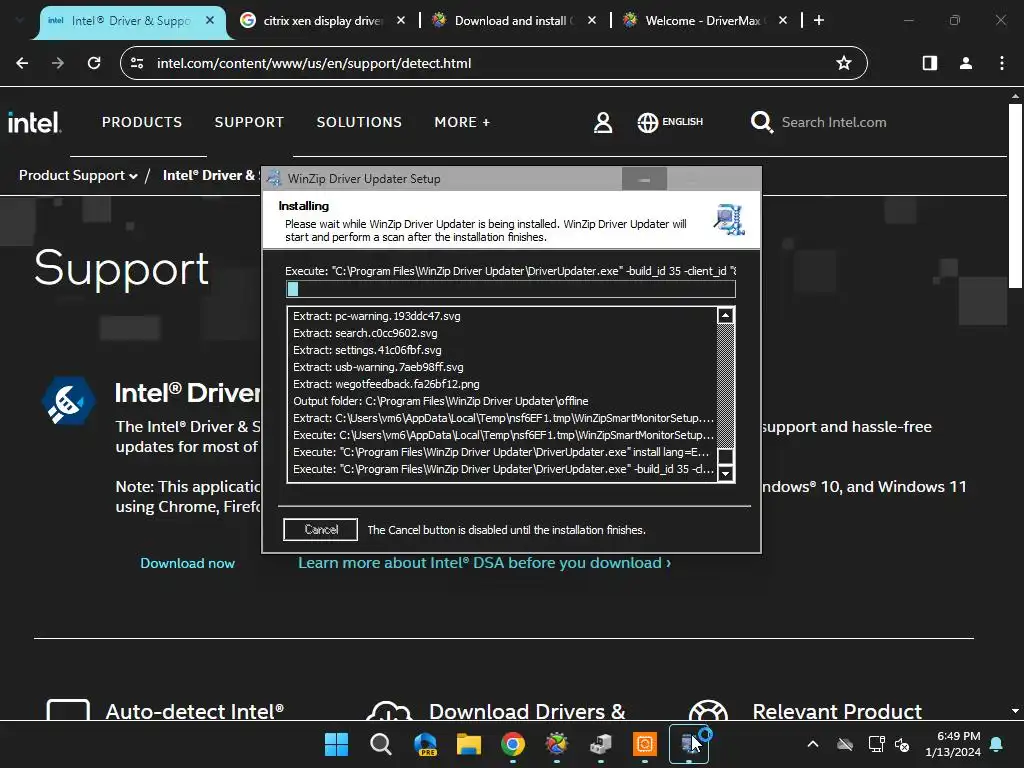Image resolution: width=1024 pixels, height=768 pixels.
Task: Click the Download now link
Action: (187, 563)
